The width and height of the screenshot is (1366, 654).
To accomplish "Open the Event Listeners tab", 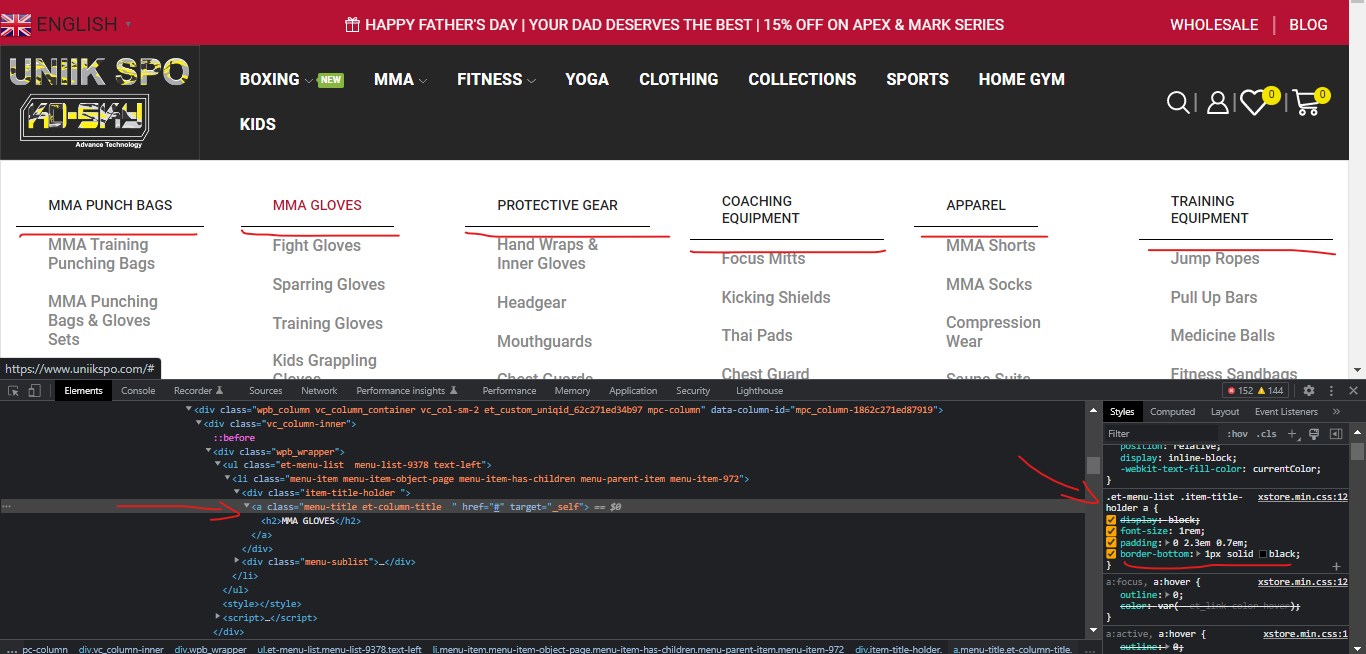I will pos(1286,411).
